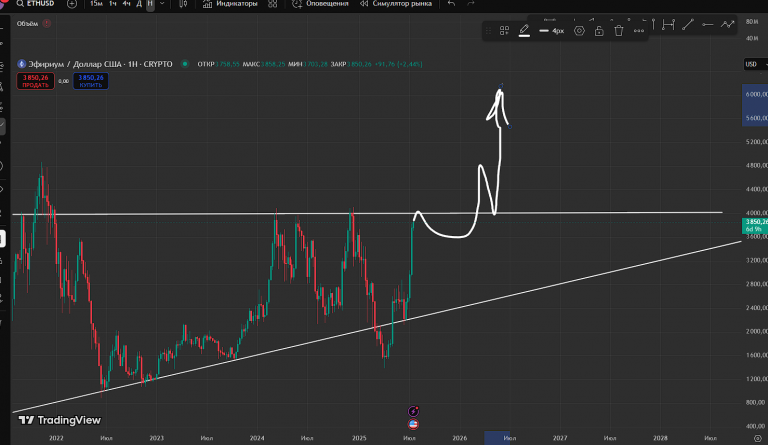The width and height of the screenshot is (768, 445).
Task: Open the ETHUSD symbol search
Action: pyautogui.click(x=35, y=3)
